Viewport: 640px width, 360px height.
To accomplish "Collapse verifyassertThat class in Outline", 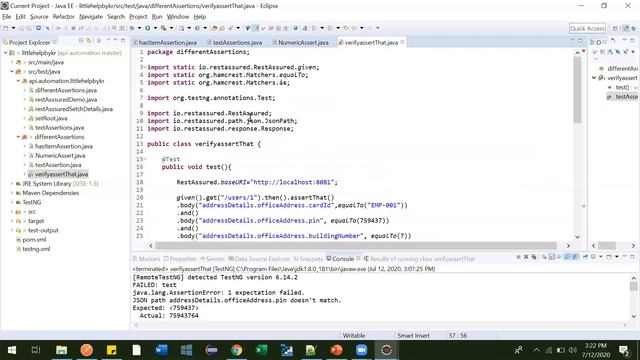I will point(594,78).
